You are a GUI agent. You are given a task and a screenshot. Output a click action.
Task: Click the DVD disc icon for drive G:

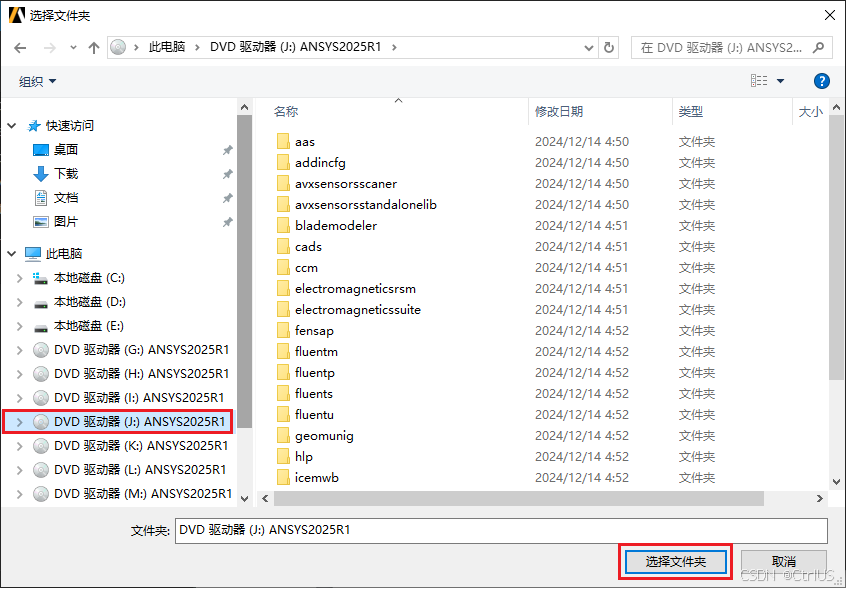click(41, 350)
